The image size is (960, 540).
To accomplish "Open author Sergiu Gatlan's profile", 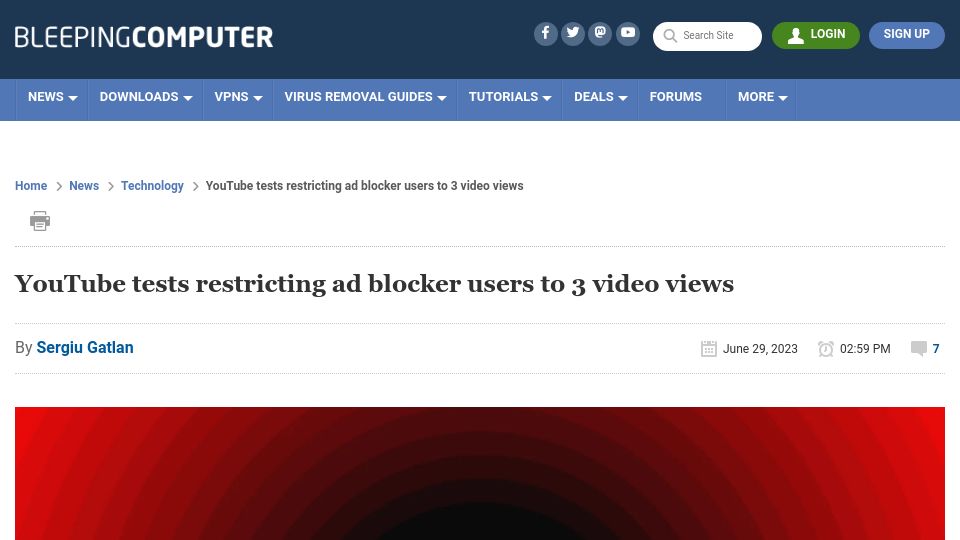I will [85, 347].
